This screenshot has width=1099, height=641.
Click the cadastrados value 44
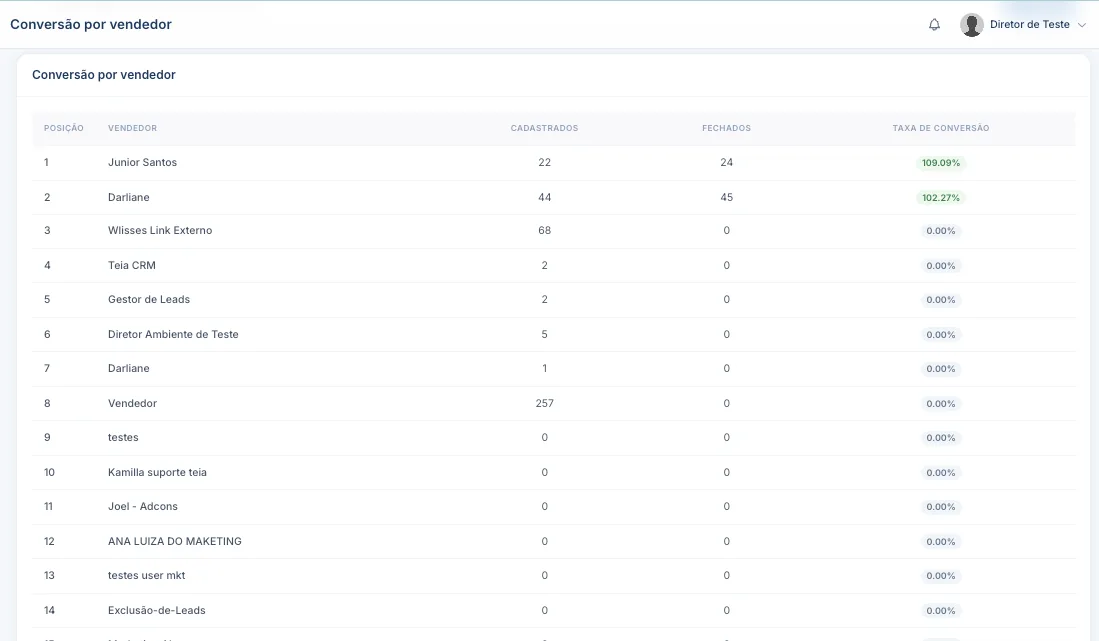click(545, 198)
